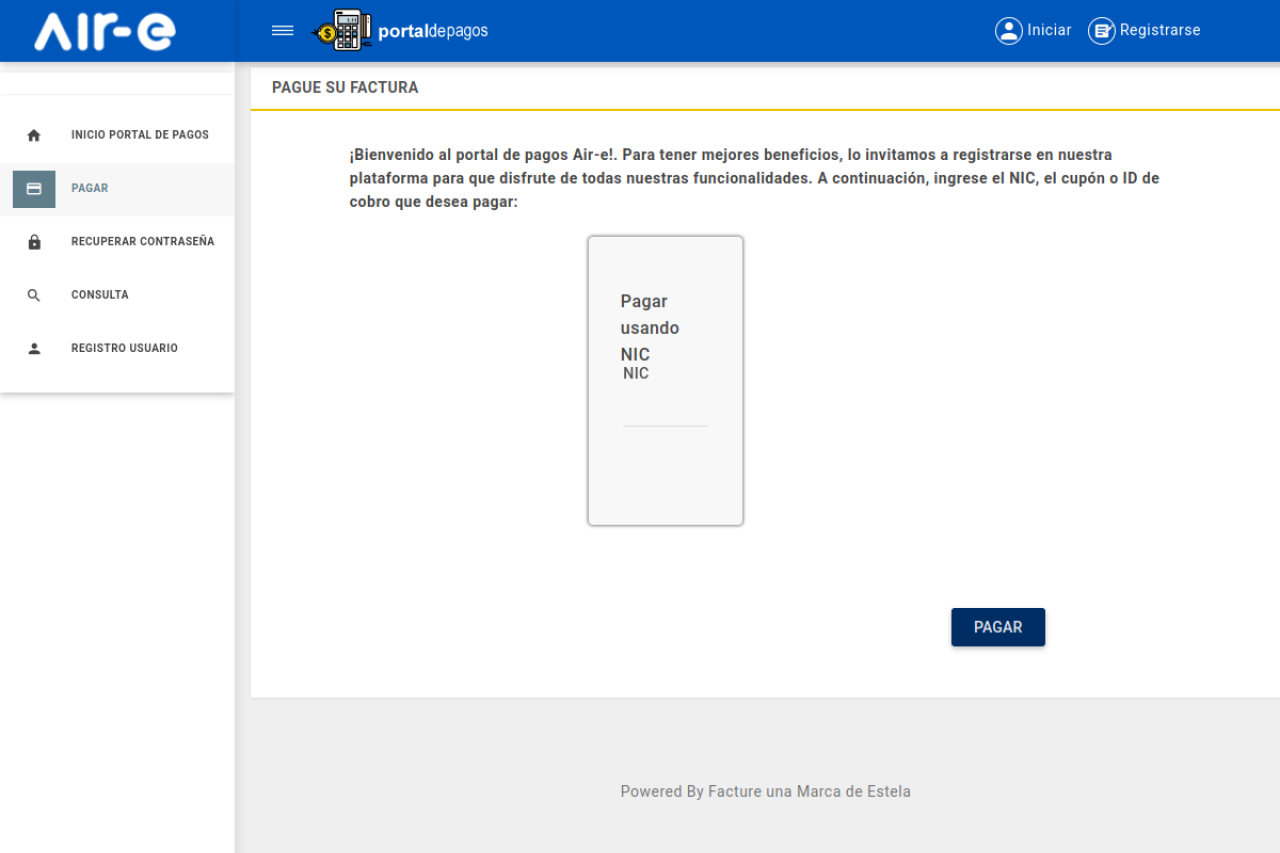Viewport: 1280px width, 853px height.
Task: Click the Iniciar login link
Action: coord(1049,31)
